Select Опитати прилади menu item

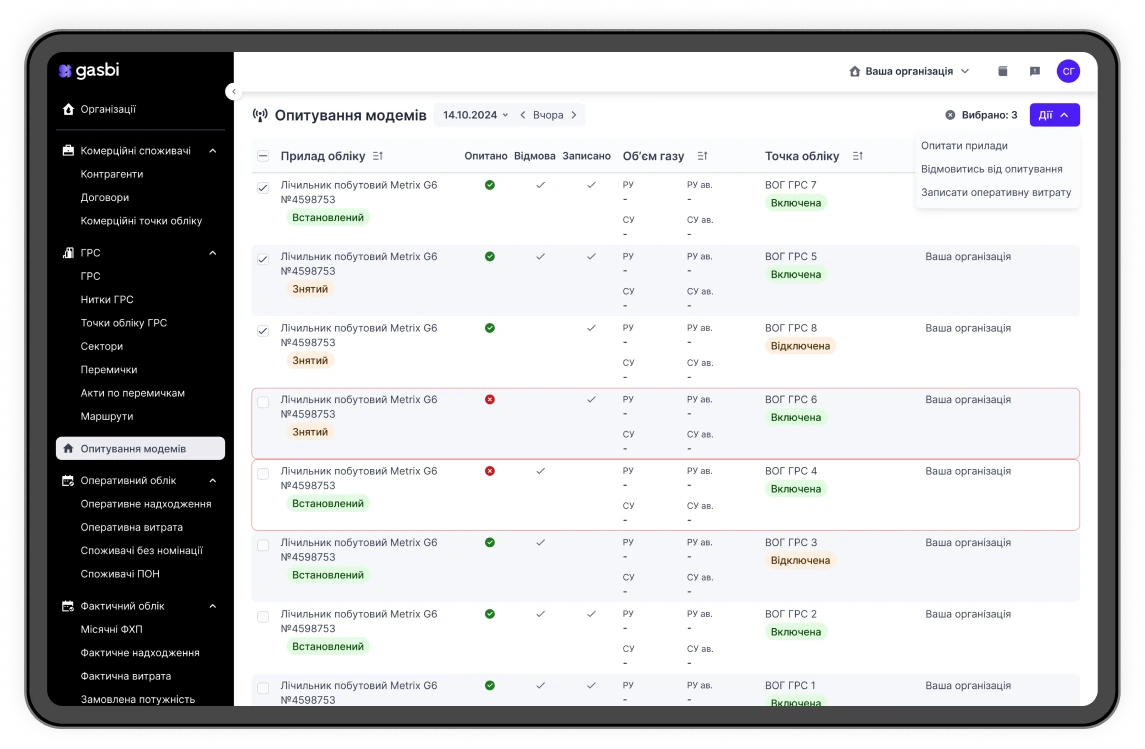tap(964, 146)
